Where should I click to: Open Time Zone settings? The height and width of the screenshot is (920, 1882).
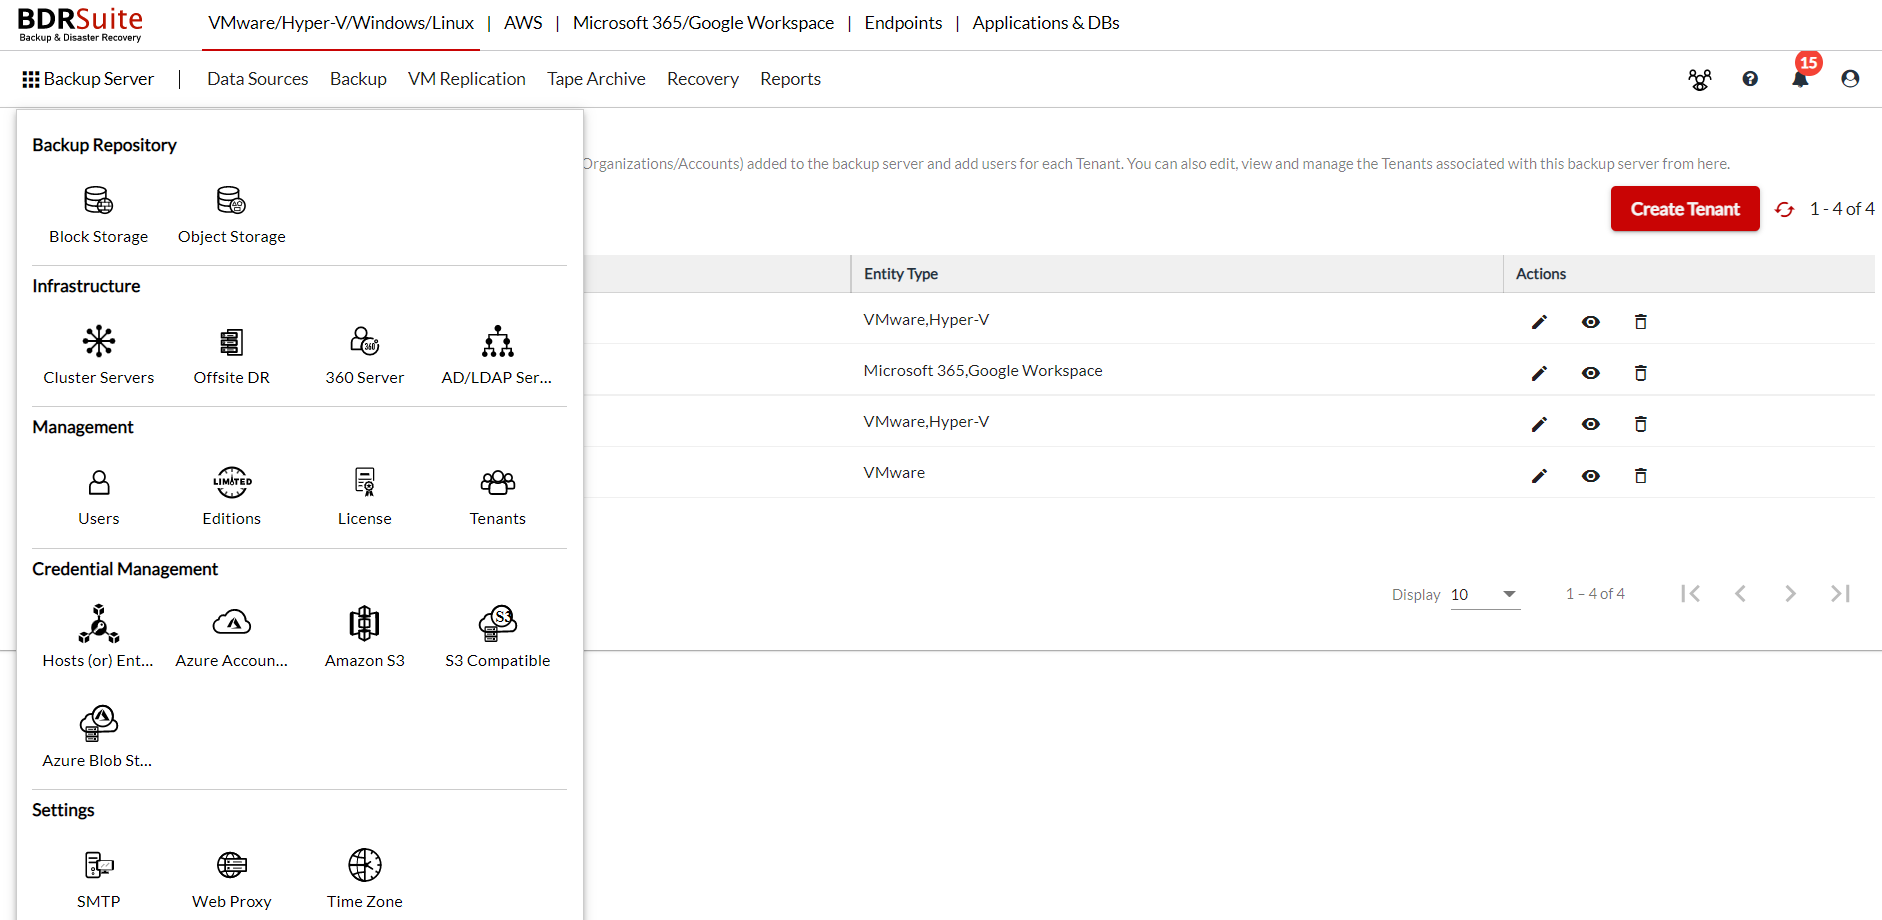(364, 879)
